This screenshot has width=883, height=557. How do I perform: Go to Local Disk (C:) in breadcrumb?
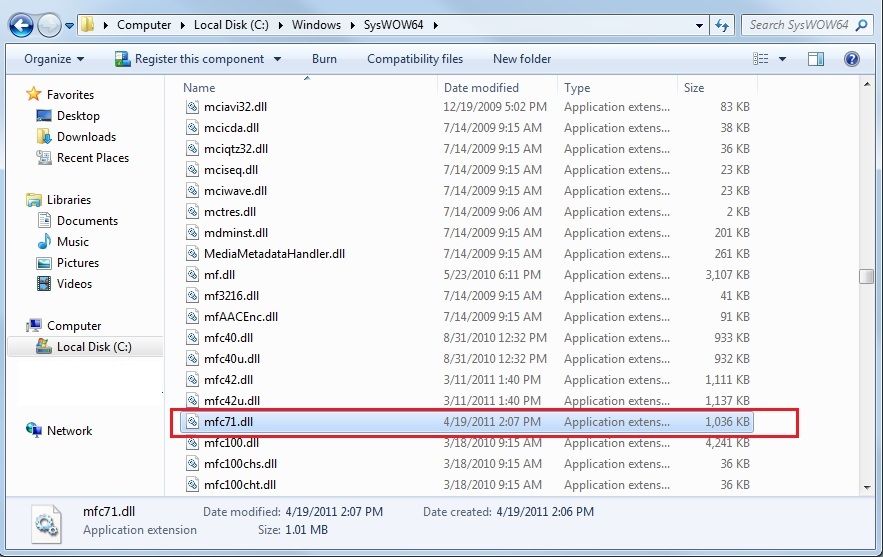[x=231, y=25]
